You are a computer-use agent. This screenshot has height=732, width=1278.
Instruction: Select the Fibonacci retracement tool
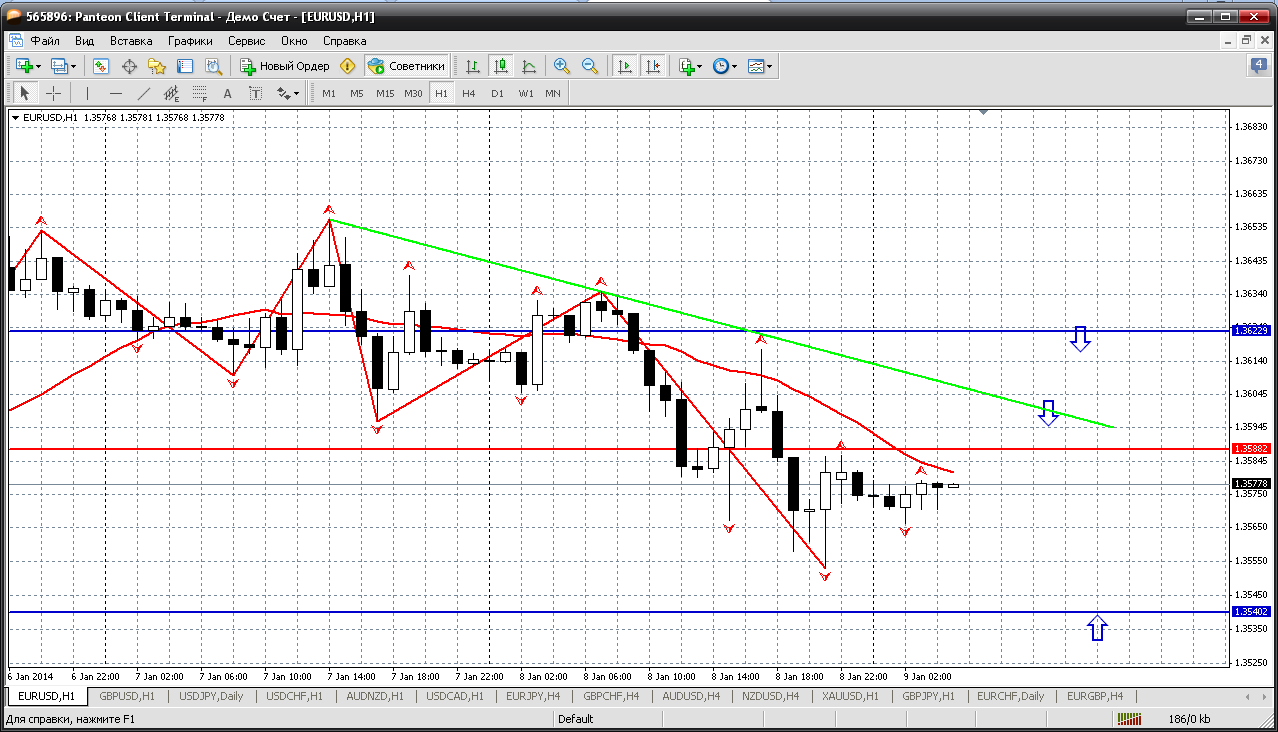[x=199, y=93]
